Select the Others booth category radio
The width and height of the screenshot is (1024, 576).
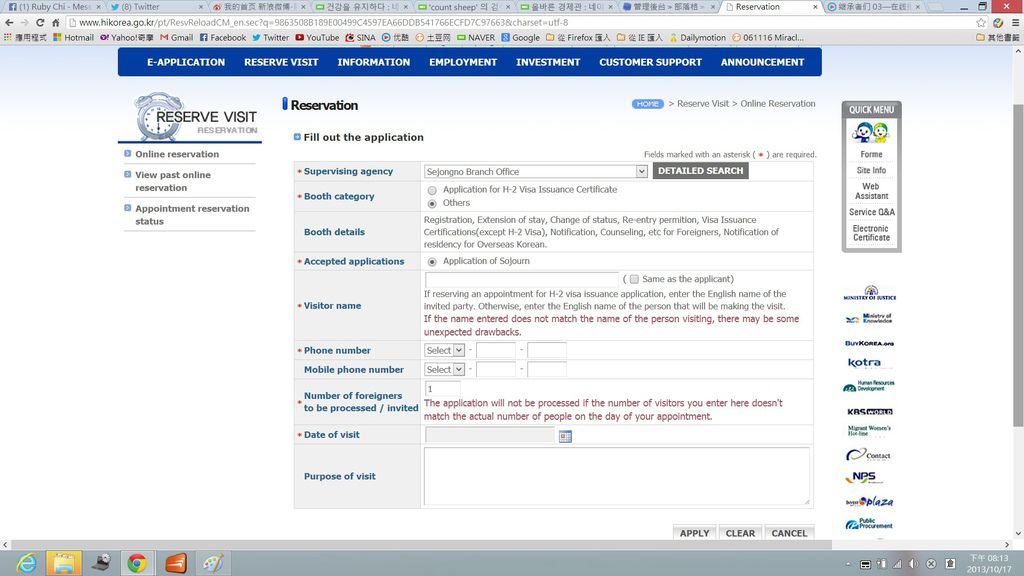coord(432,204)
